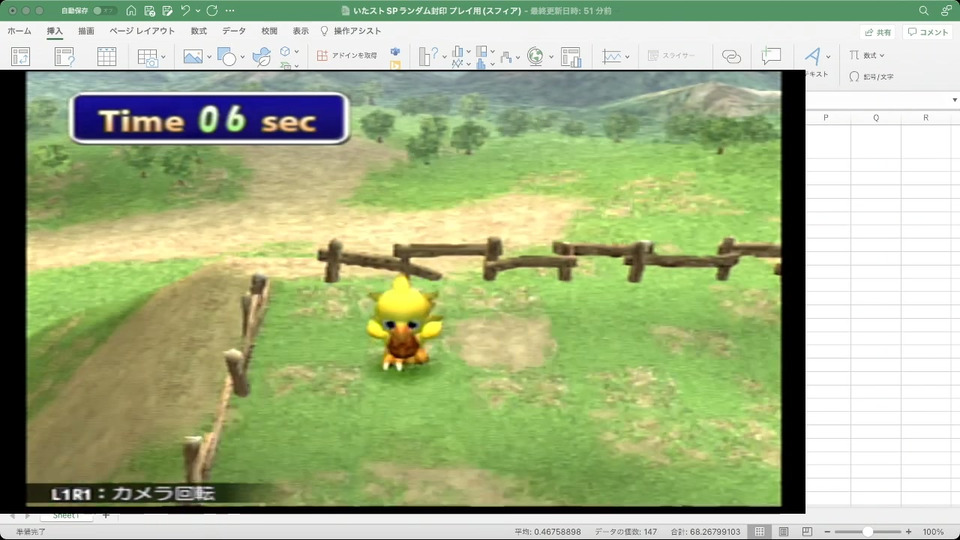Expand the data-from-picture dropdown arrow
Image resolution: width=960 pixels, height=540 pixels.
point(163,57)
